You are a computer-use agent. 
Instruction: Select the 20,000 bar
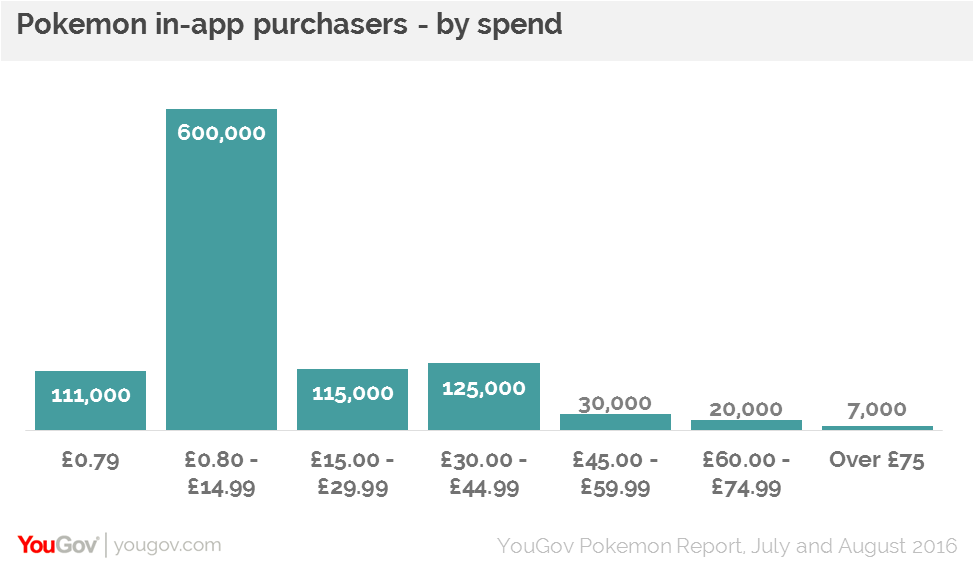(747, 425)
